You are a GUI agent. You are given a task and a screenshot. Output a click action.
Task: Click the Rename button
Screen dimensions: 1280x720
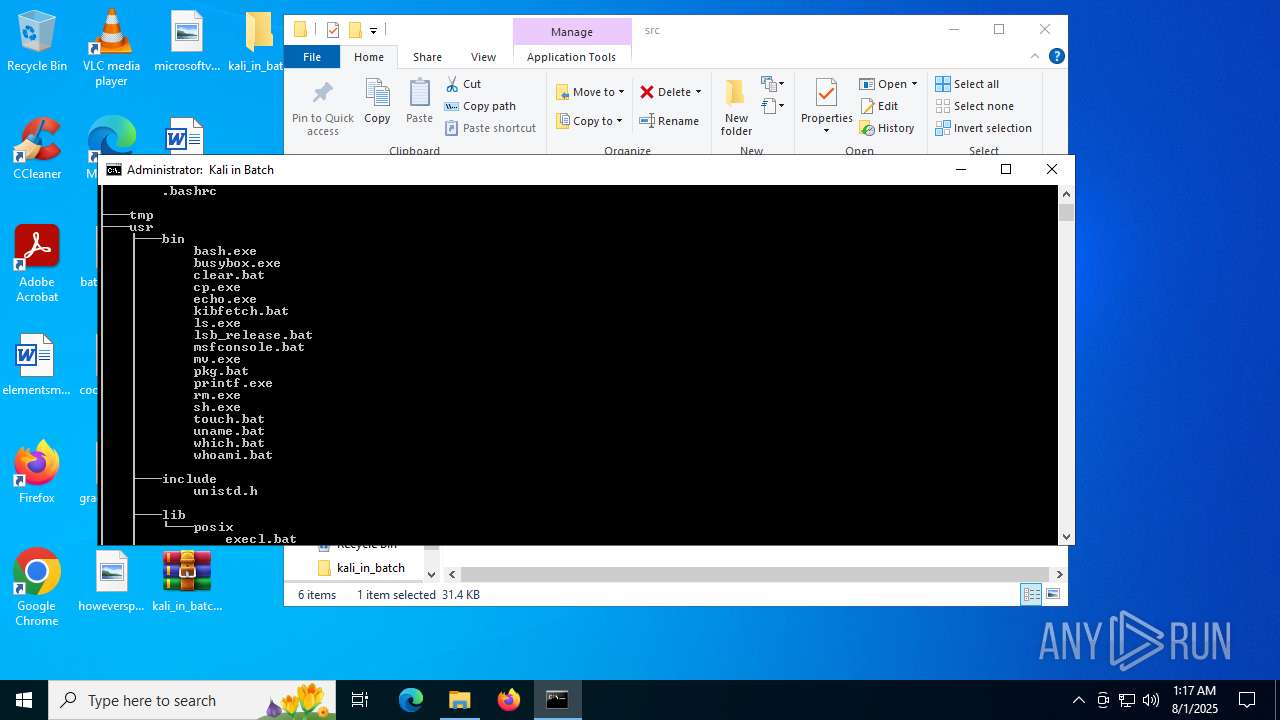(669, 121)
